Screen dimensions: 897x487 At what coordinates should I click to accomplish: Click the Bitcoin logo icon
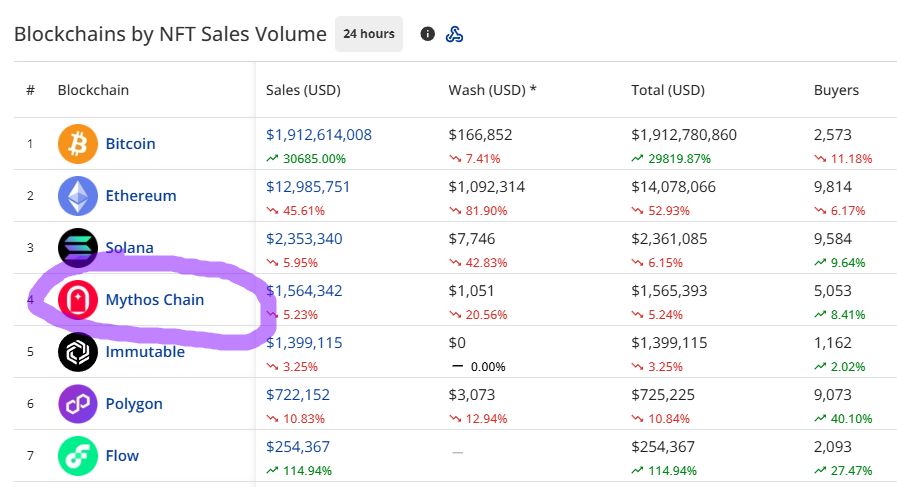78,144
